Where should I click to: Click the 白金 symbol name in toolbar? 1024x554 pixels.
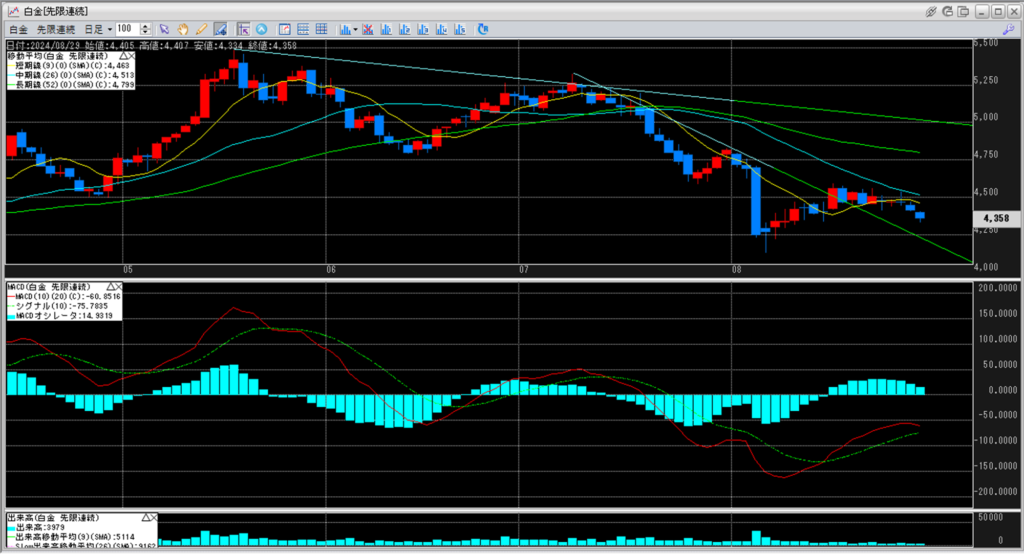point(19,29)
